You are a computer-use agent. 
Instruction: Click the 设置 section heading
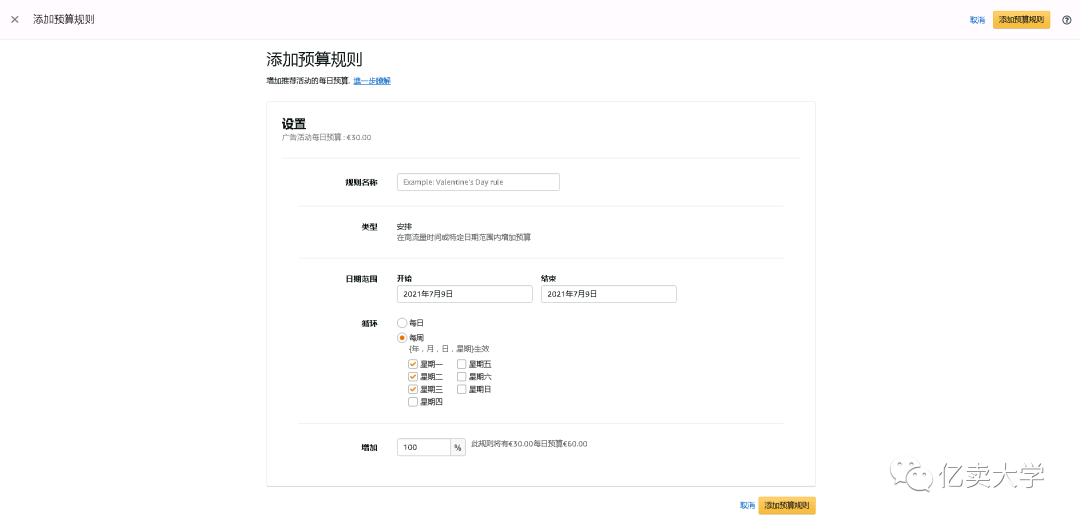click(x=293, y=123)
